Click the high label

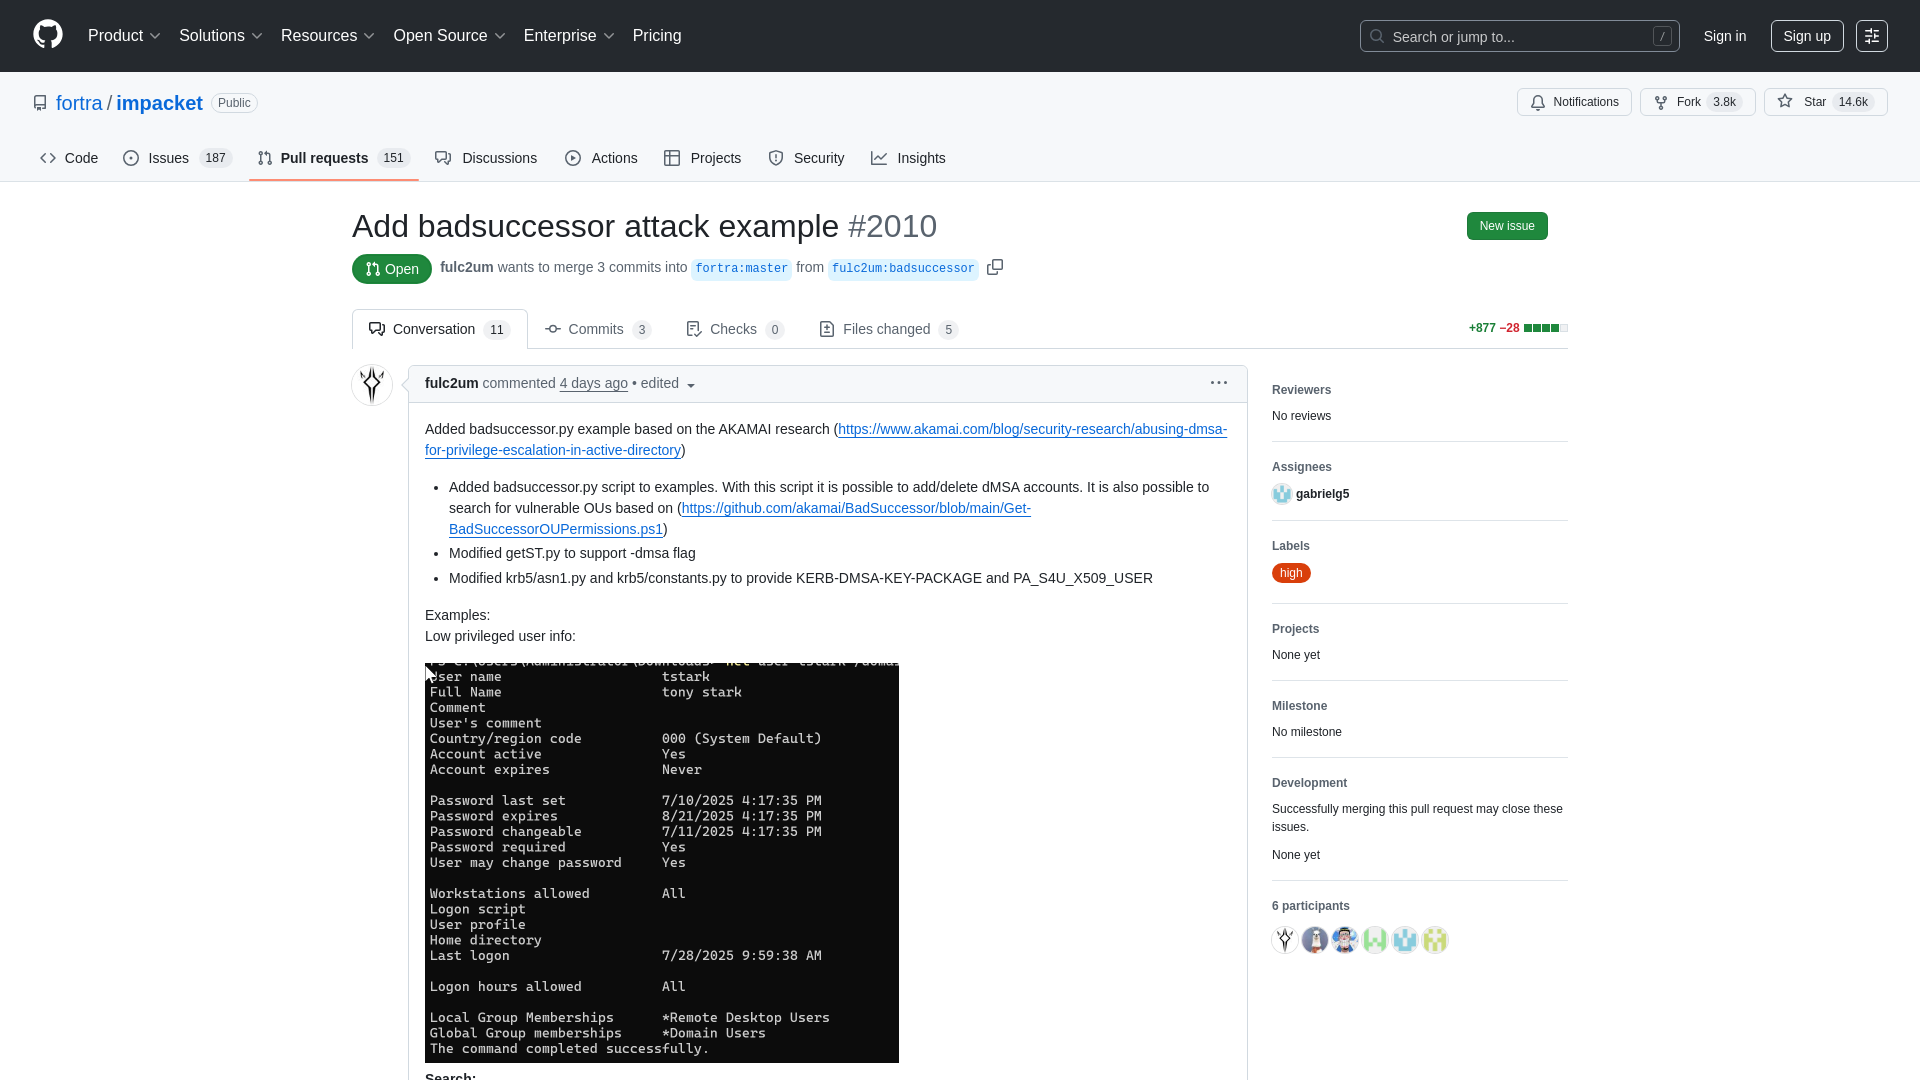1291,573
